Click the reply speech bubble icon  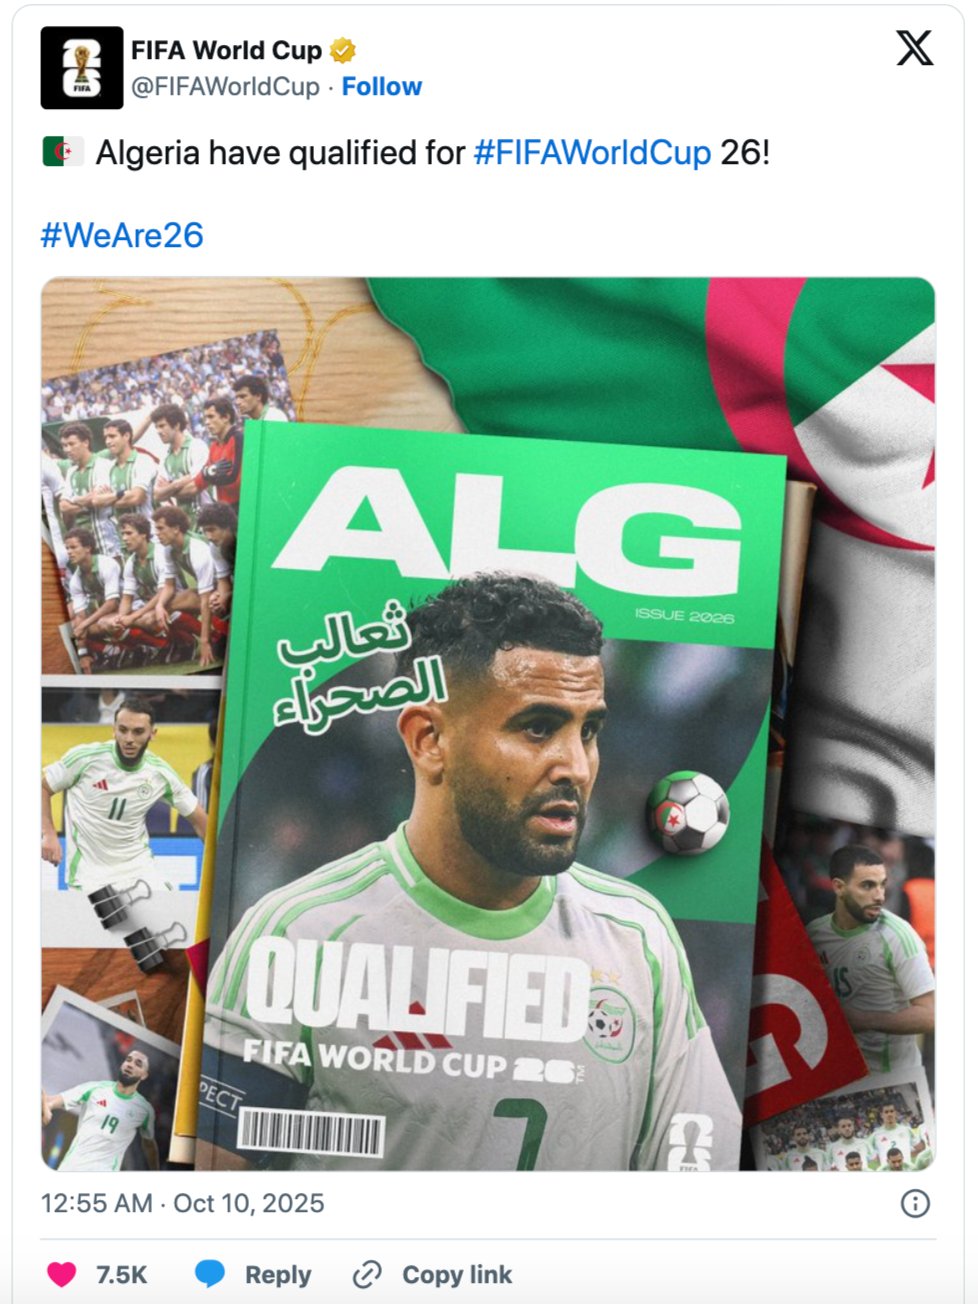pyautogui.click(x=210, y=1274)
